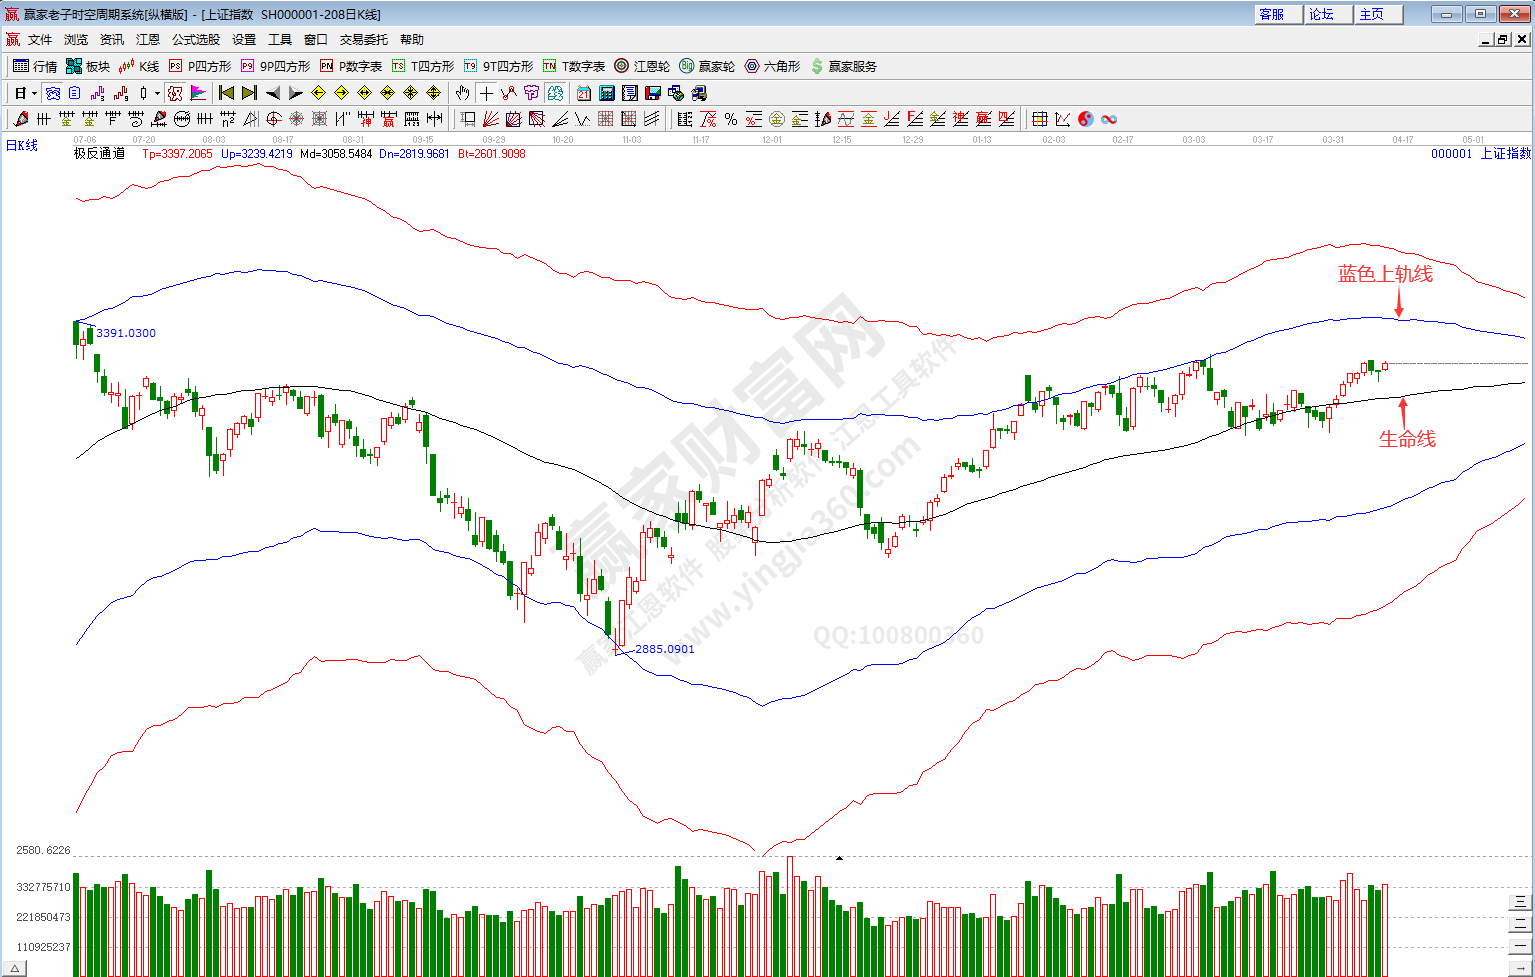1535x977 pixels.
Task: Expand the bottom-left up-triangle panel button
Action: [x=14, y=968]
